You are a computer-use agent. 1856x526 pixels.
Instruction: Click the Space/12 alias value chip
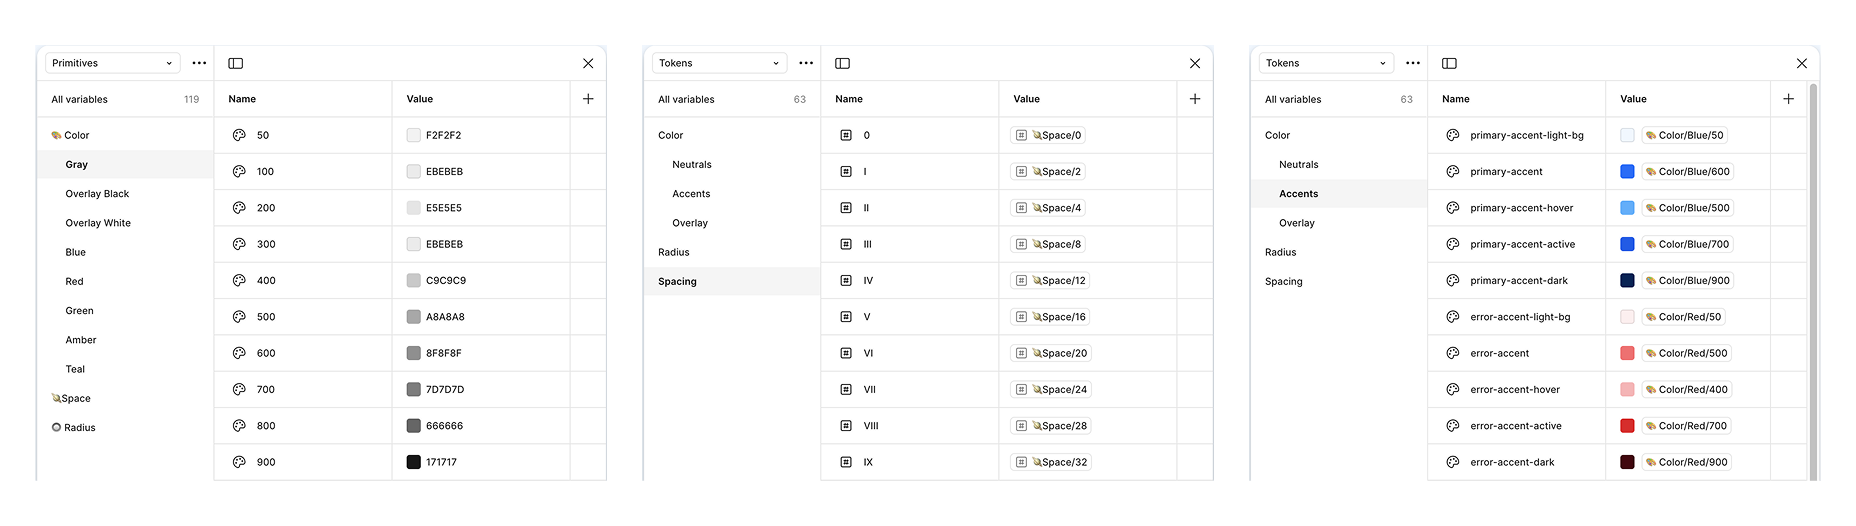(x=1051, y=280)
